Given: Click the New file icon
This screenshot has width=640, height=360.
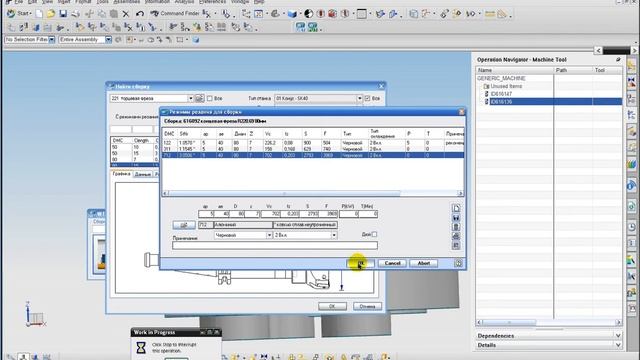Looking at the screenshot, I should tap(39, 14).
